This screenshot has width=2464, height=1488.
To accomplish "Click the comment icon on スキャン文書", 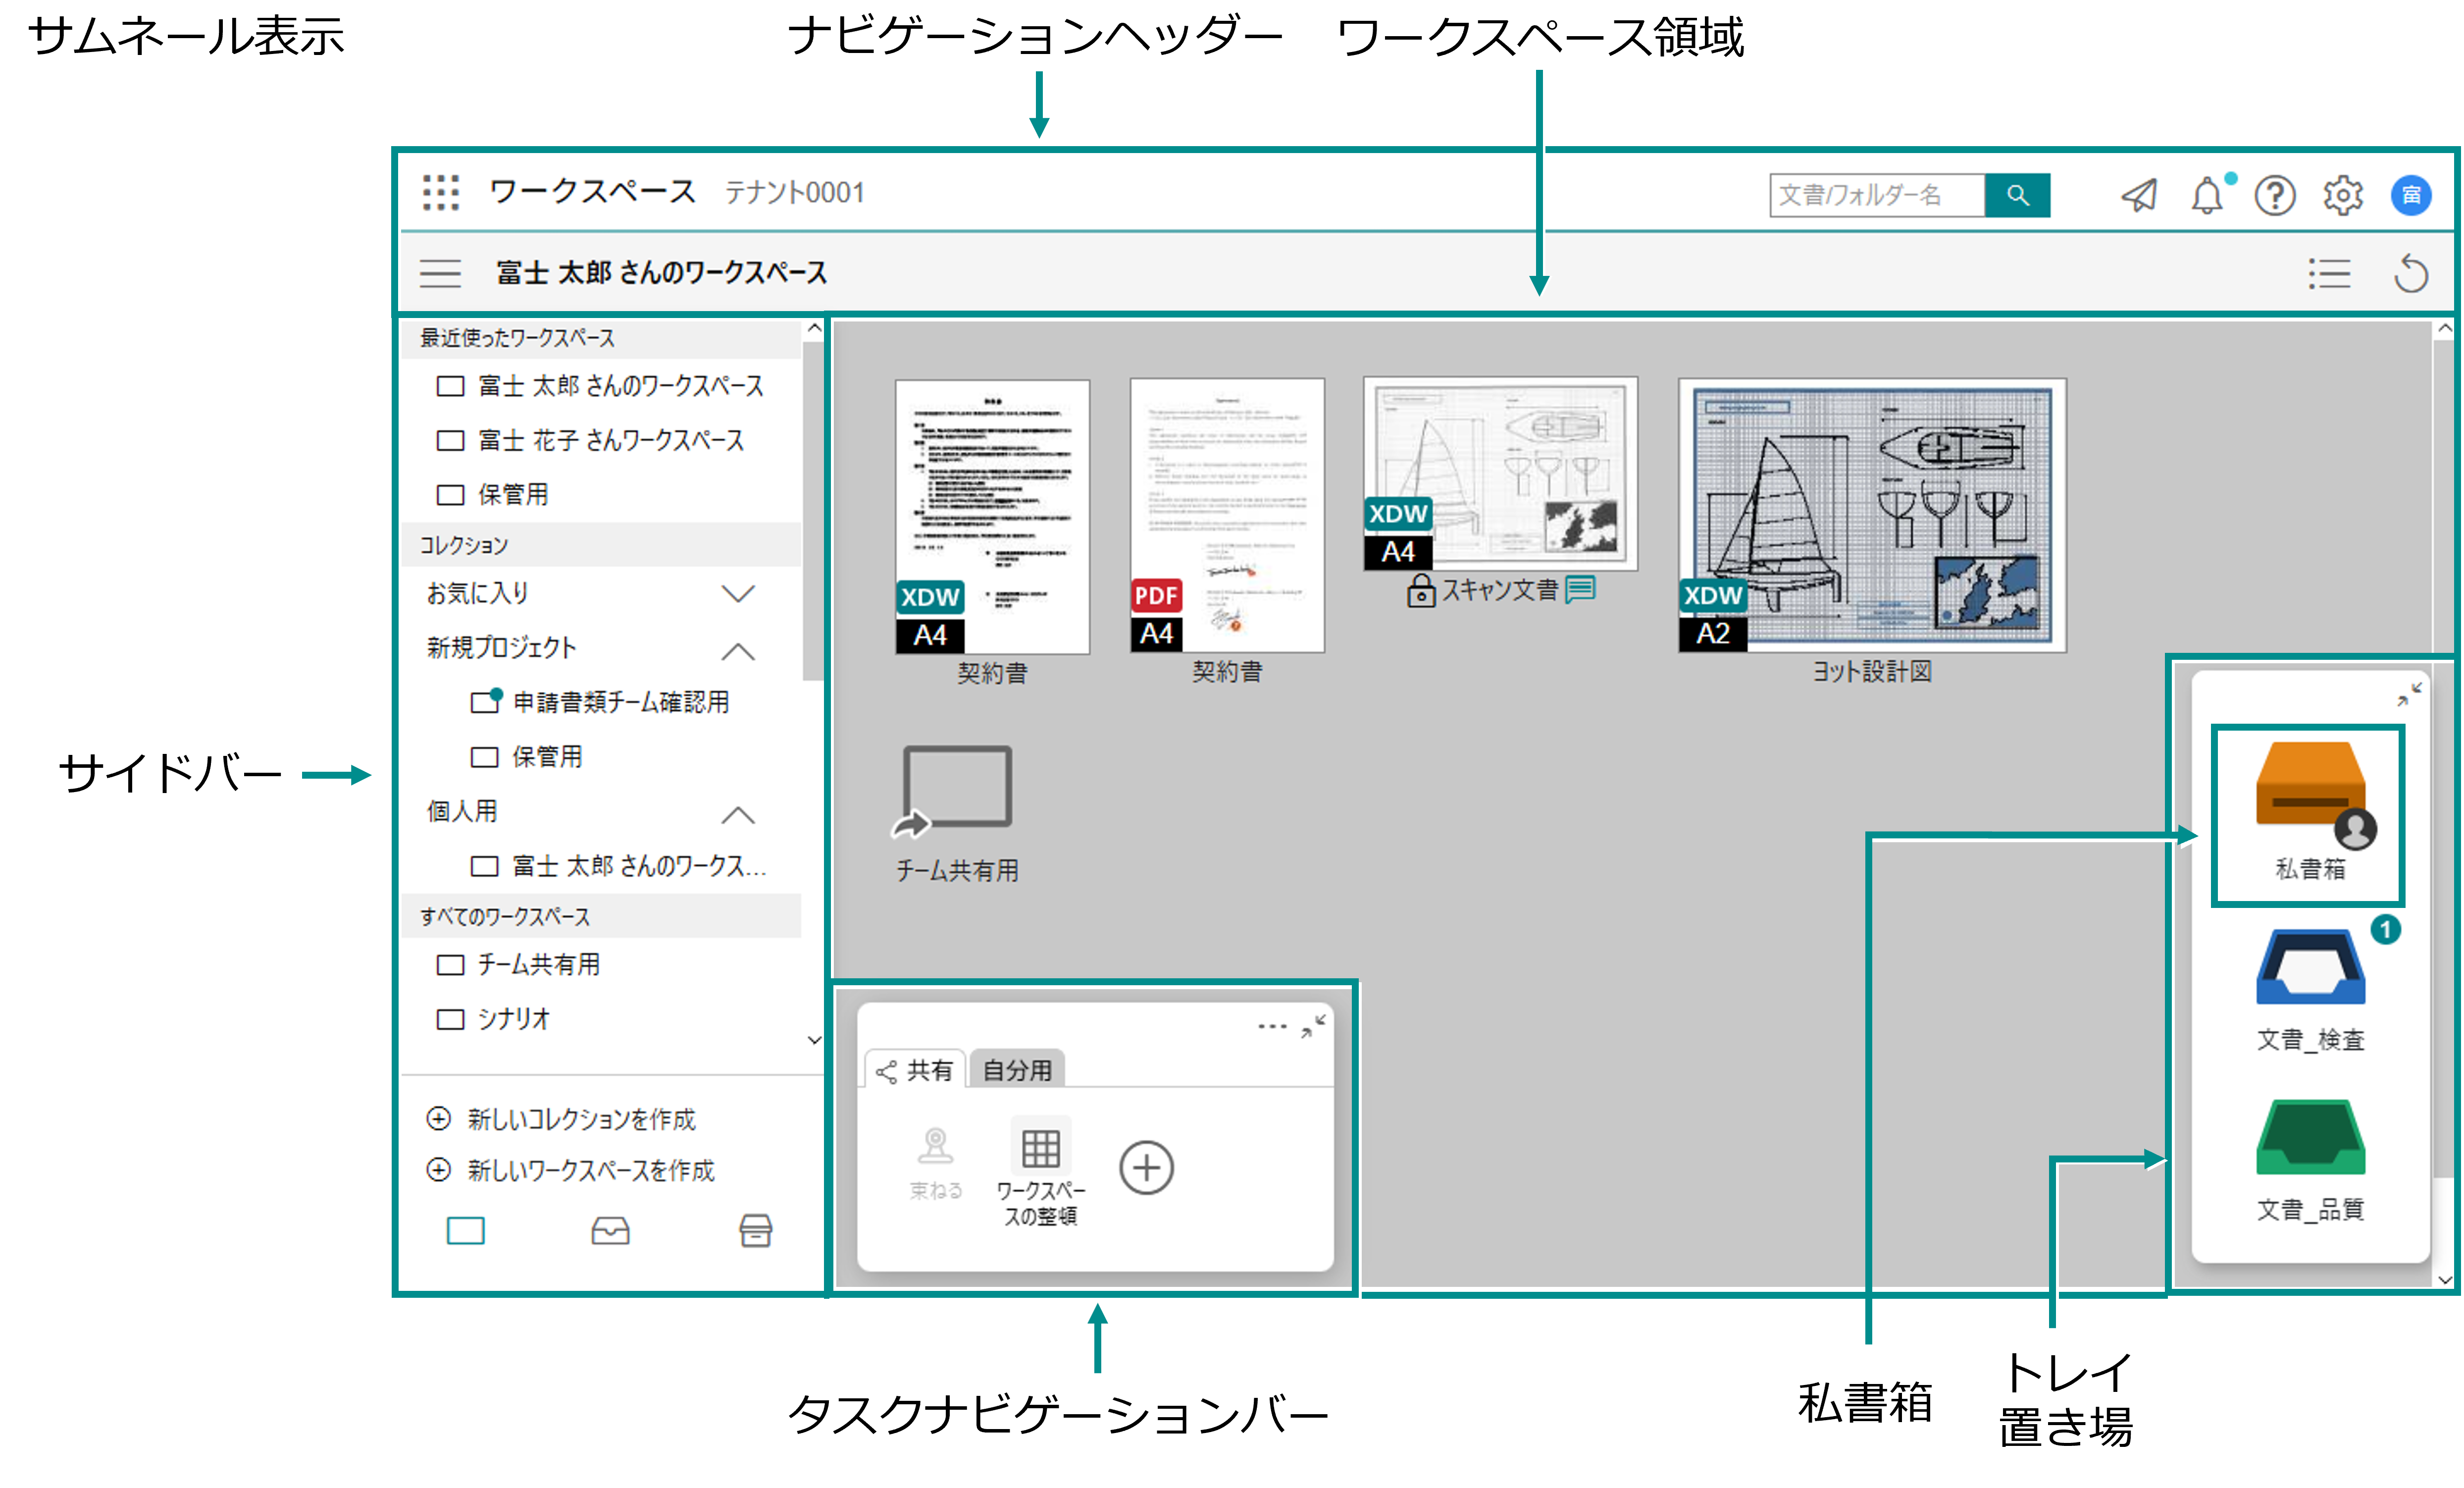I will coord(1581,589).
